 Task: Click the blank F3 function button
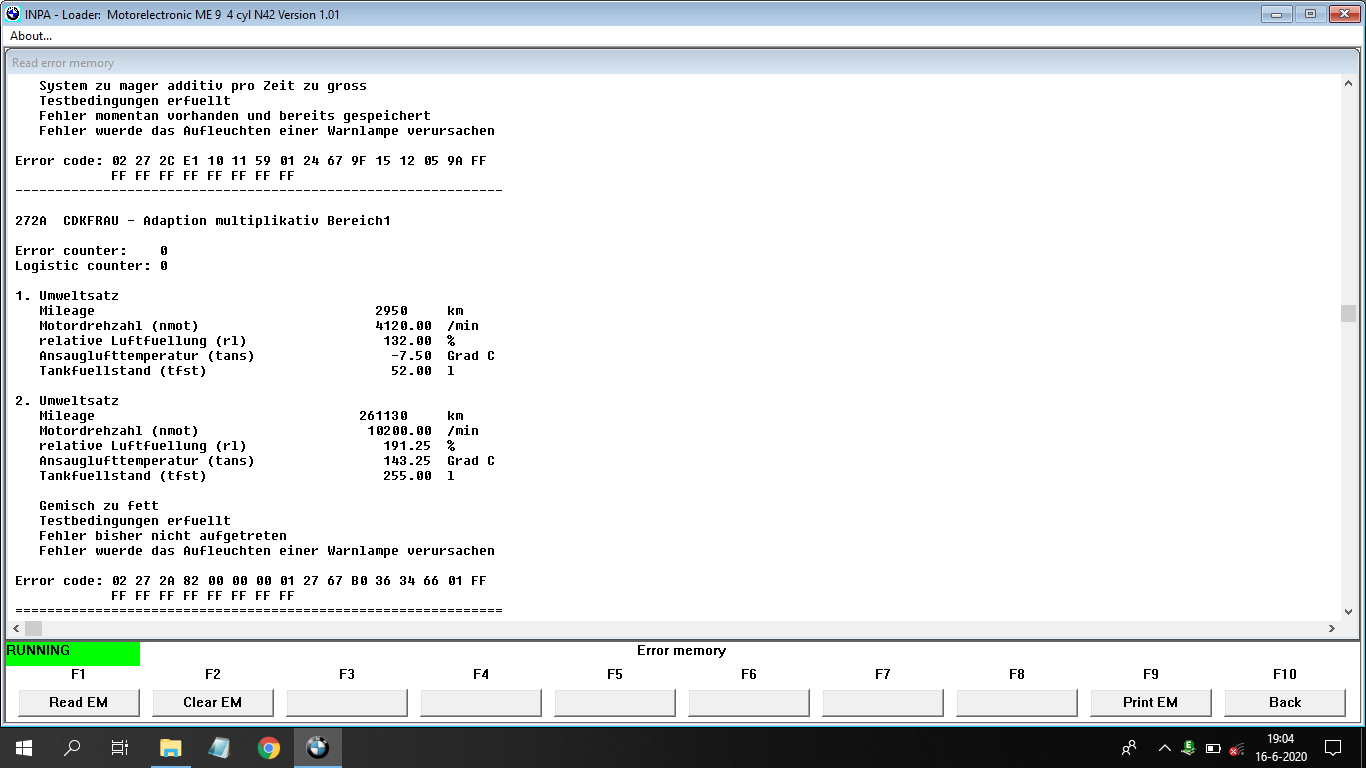347,702
